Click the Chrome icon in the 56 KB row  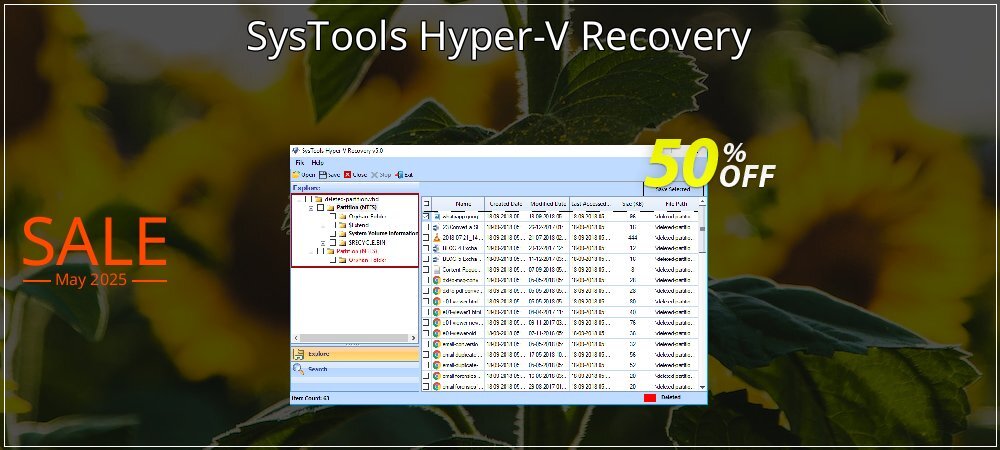click(x=436, y=354)
